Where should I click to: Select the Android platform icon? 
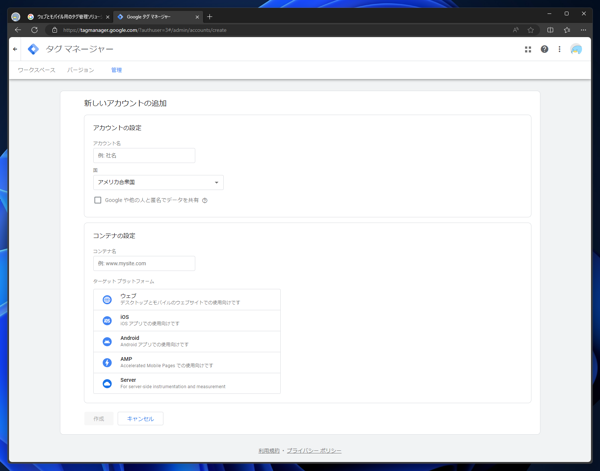[x=107, y=342]
